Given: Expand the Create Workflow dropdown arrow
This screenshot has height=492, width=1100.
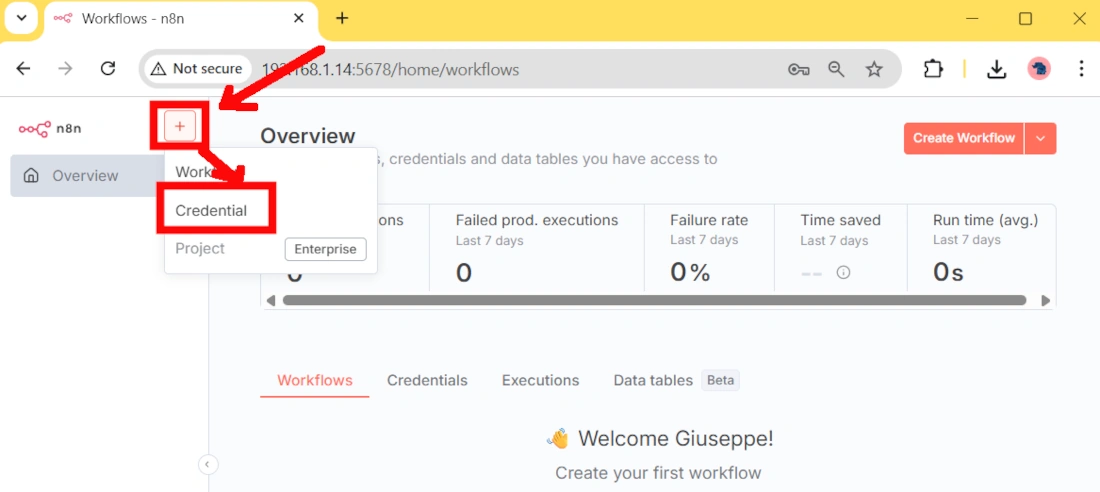Looking at the screenshot, I should click(1041, 138).
